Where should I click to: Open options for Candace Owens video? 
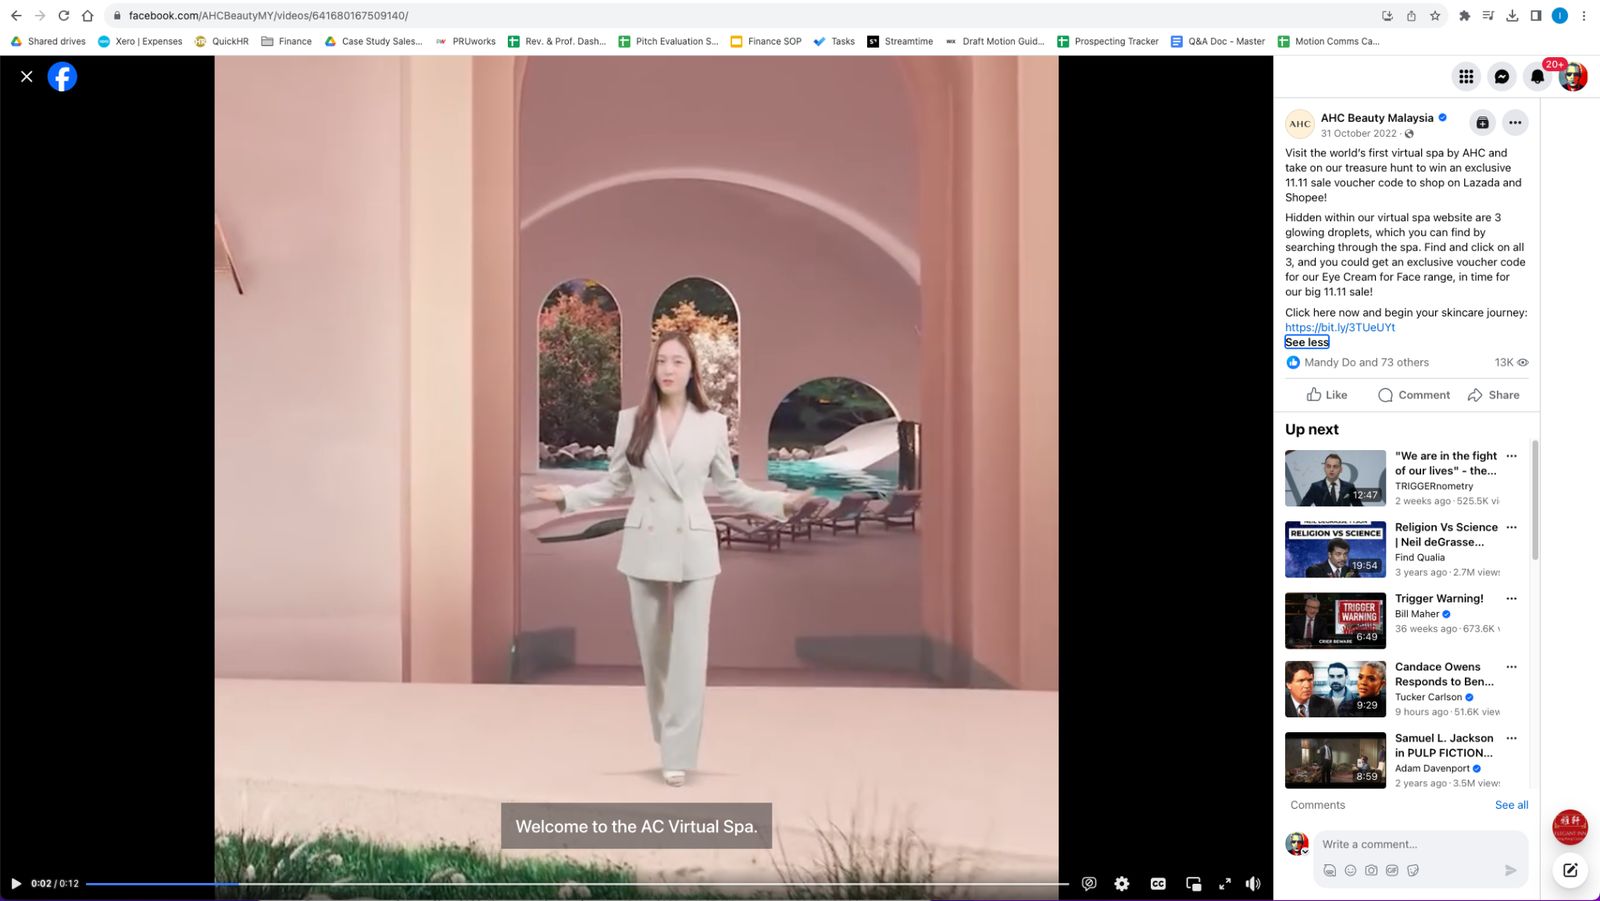click(x=1511, y=667)
